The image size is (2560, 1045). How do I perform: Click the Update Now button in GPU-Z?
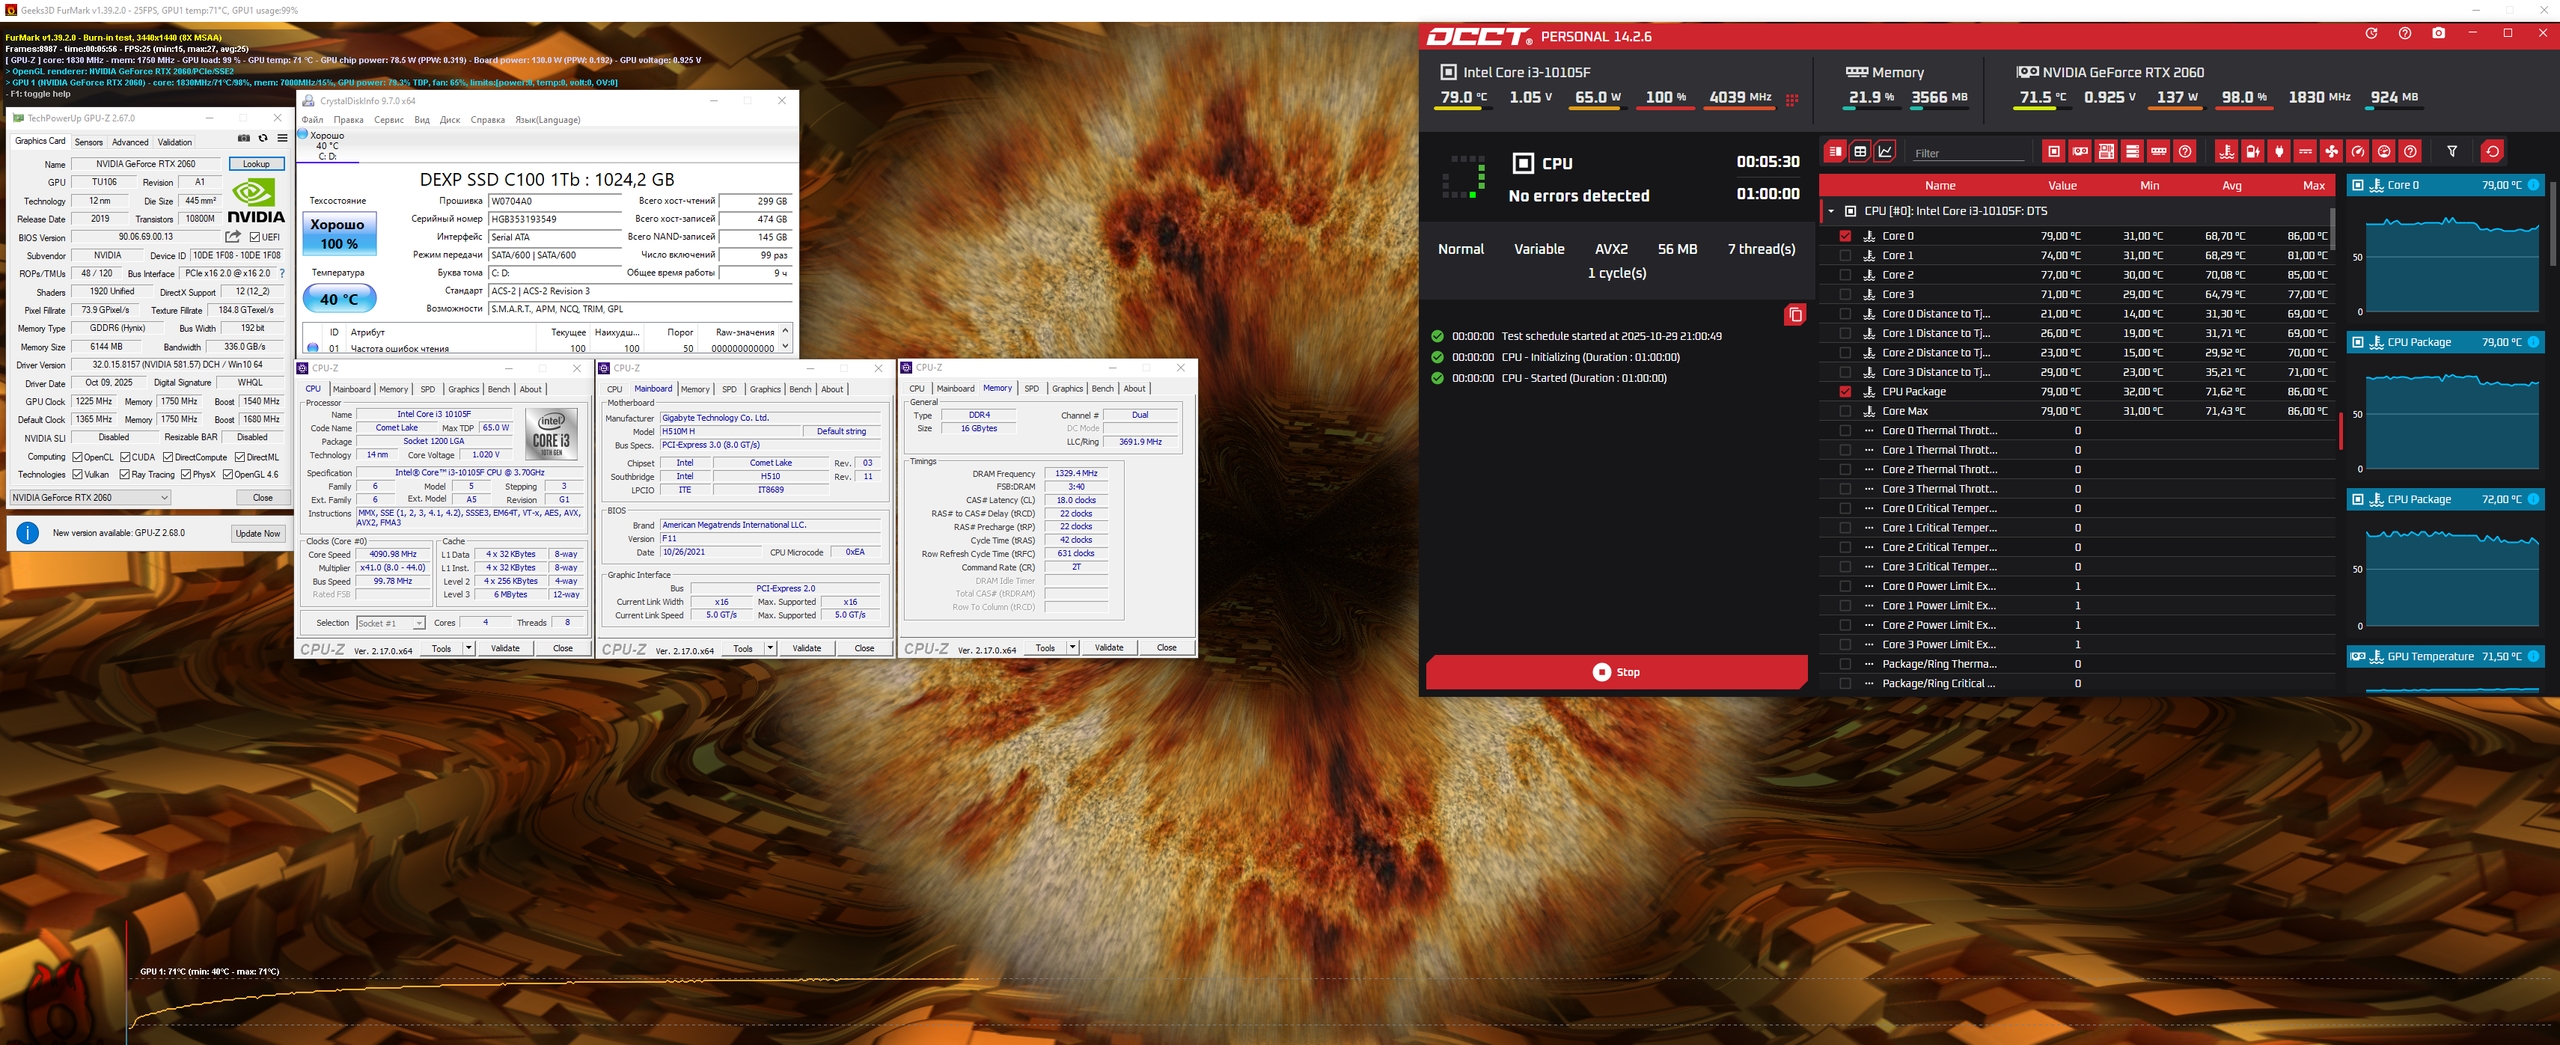tap(257, 533)
